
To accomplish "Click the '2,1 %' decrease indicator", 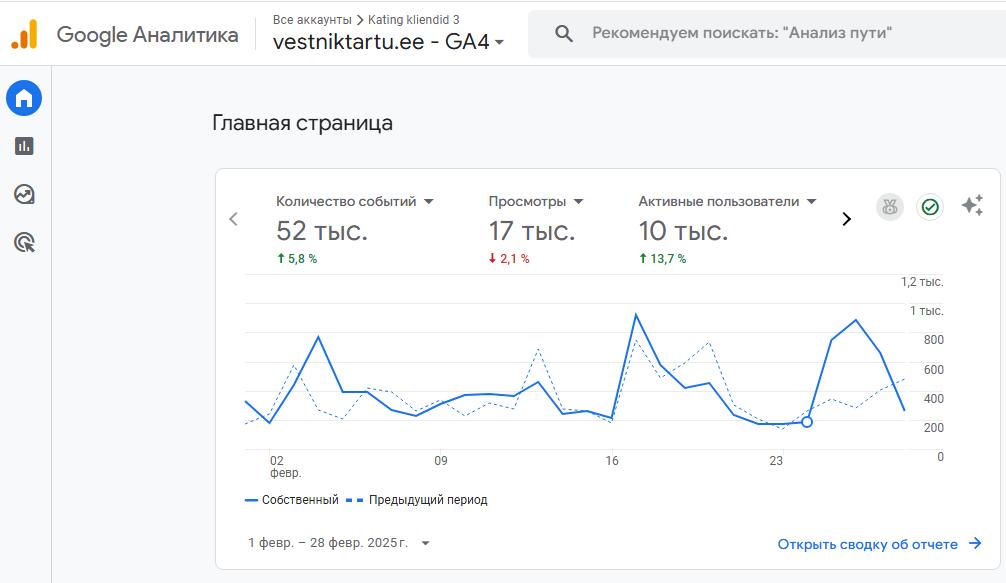I will click(x=509, y=258).
